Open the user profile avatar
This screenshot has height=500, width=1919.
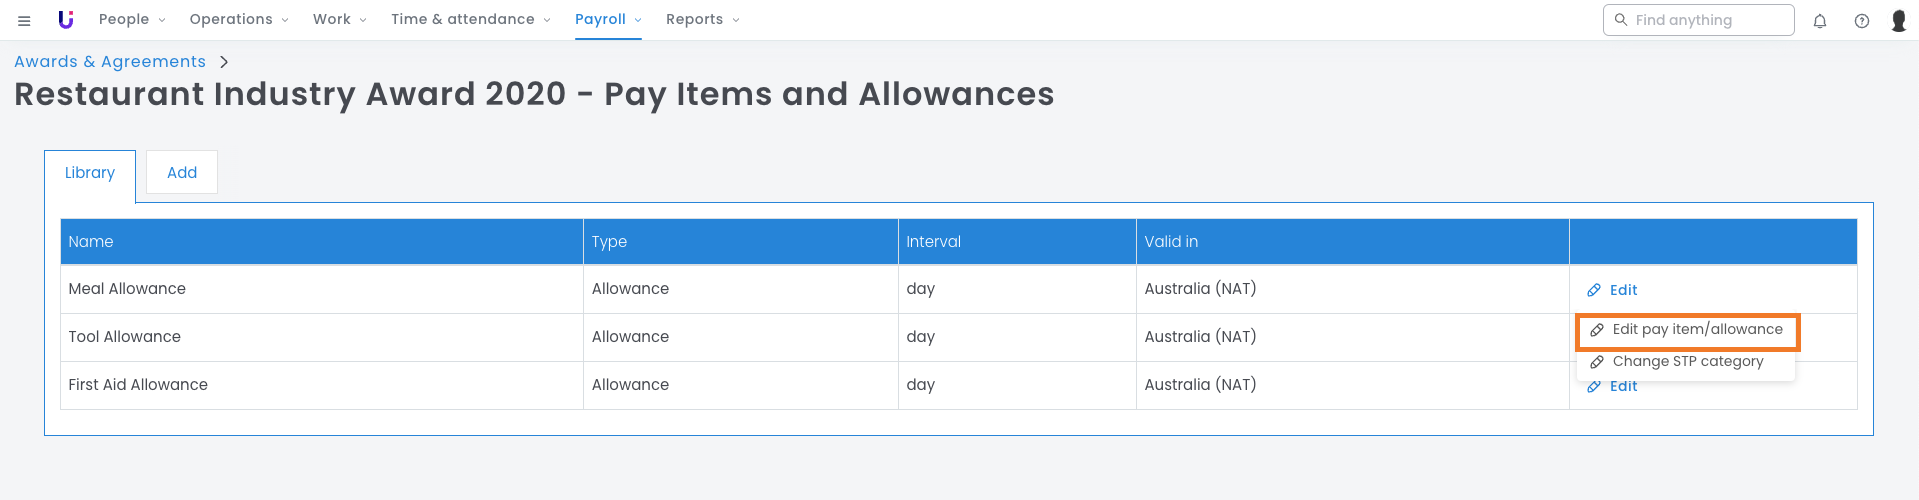coord(1899,21)
